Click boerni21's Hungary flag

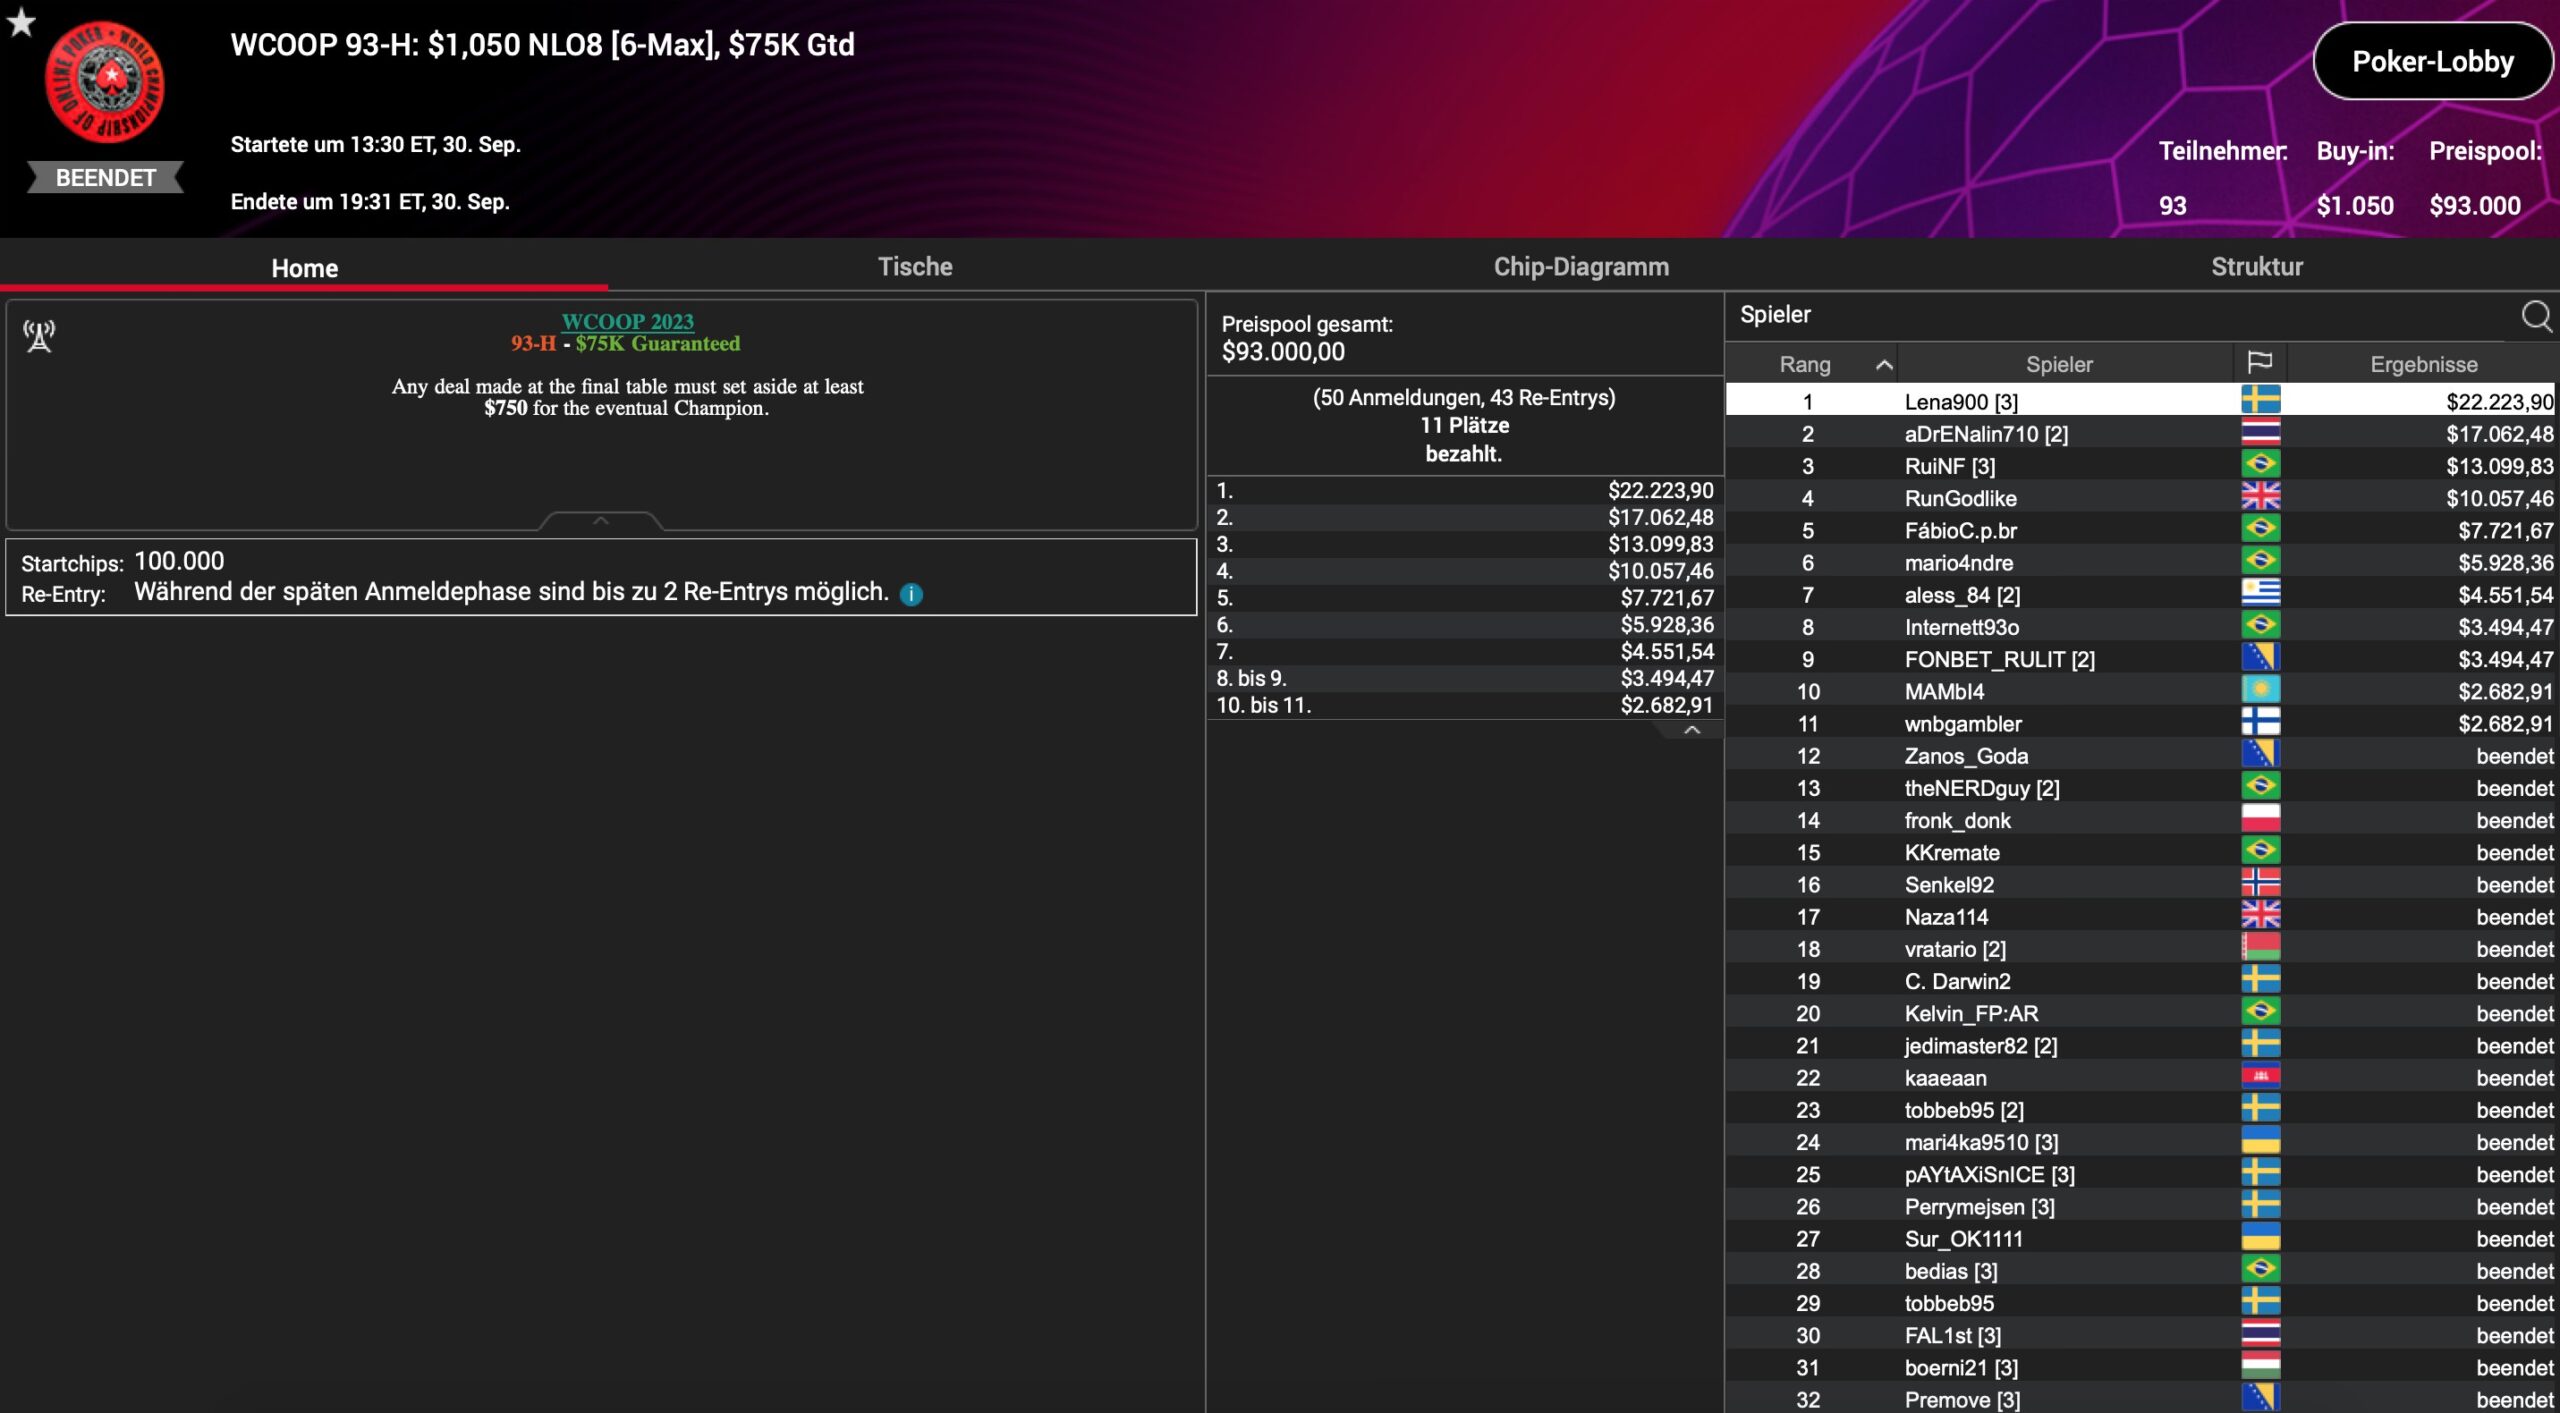click(2260, 1366)
